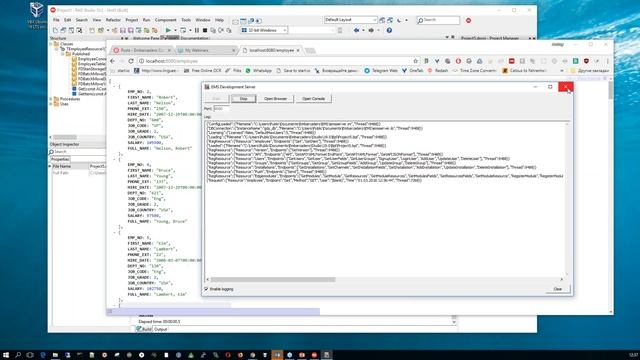Viewport: 640px width, 360px height.
Task: Click the Port field in EMS server
Action: [222, 109]
